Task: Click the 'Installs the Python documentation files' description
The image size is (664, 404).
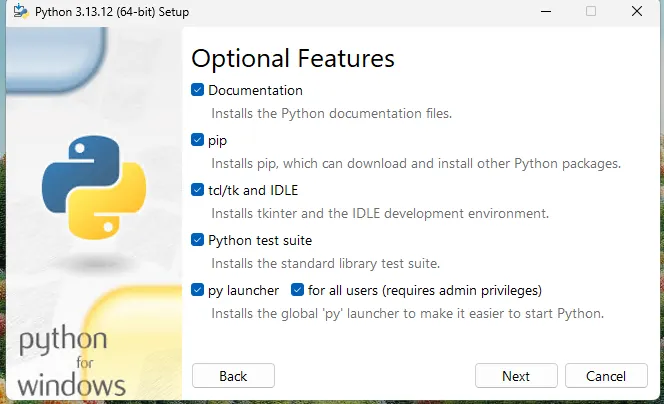Action: pos(331,113)
